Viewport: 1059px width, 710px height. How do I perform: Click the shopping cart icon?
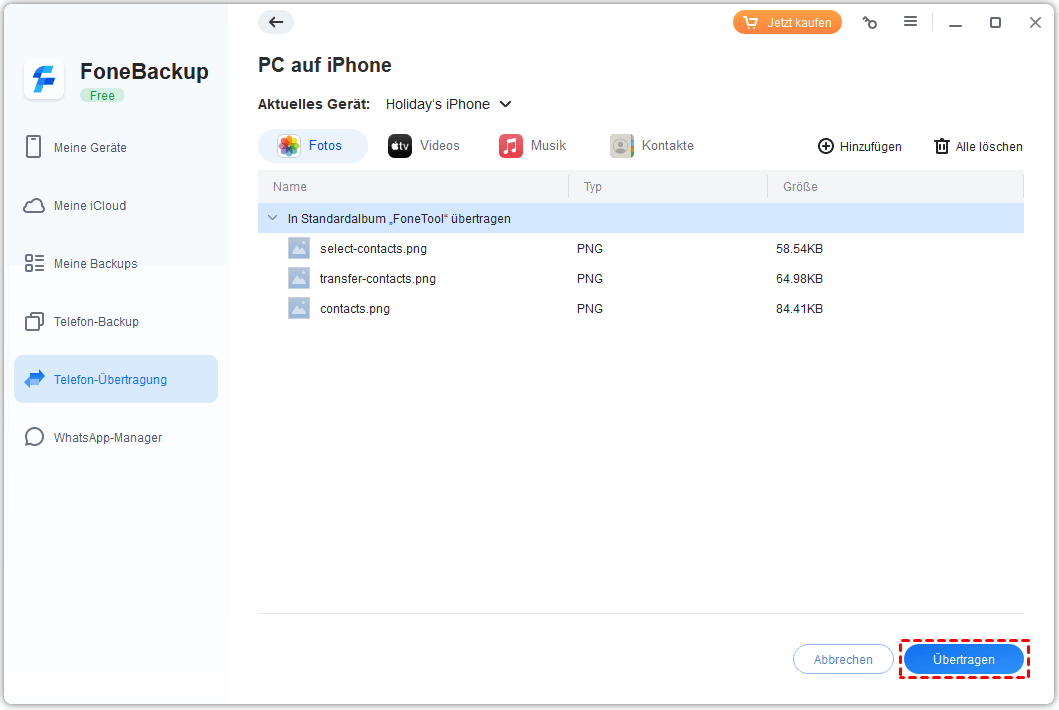click(x=750, y=22)
